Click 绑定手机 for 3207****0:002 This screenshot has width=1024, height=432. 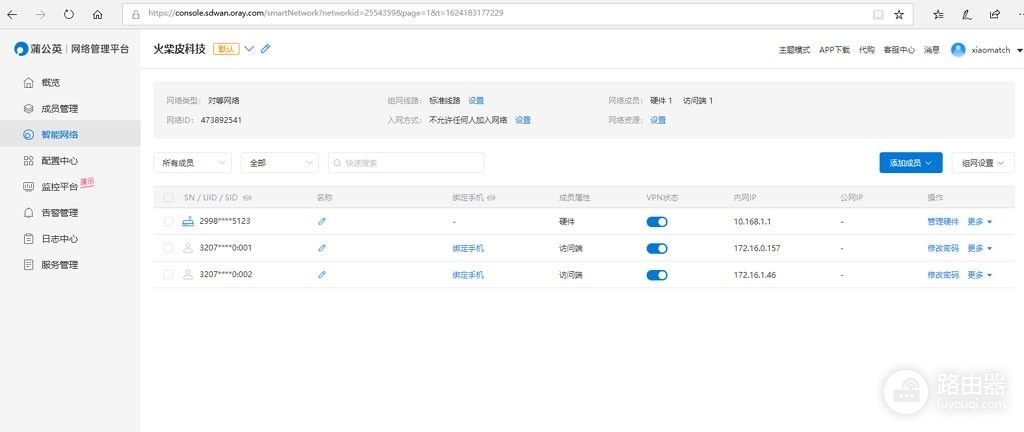[468, 275]
